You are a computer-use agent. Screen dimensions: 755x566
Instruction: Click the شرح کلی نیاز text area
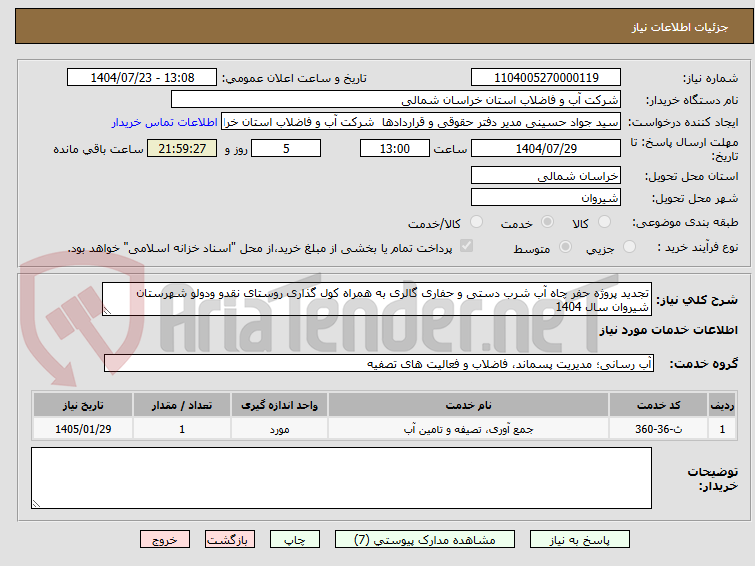tap(377, 299)
